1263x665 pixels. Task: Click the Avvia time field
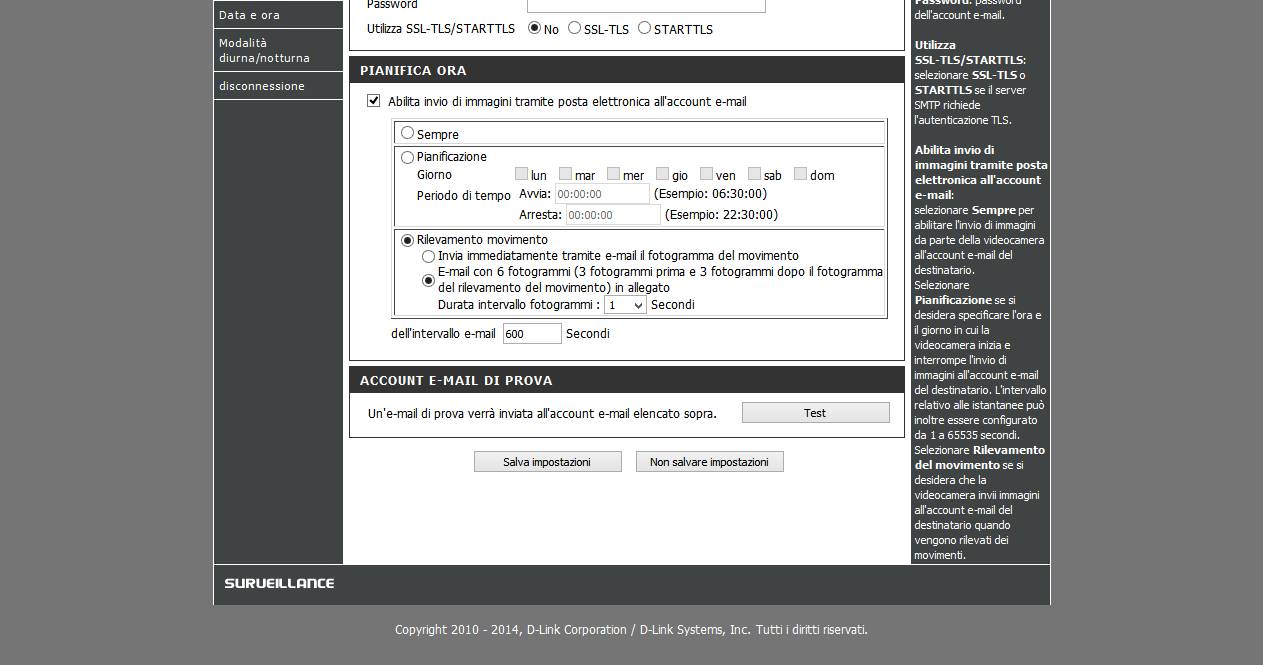pyautogui.click(x=602, y=194)
